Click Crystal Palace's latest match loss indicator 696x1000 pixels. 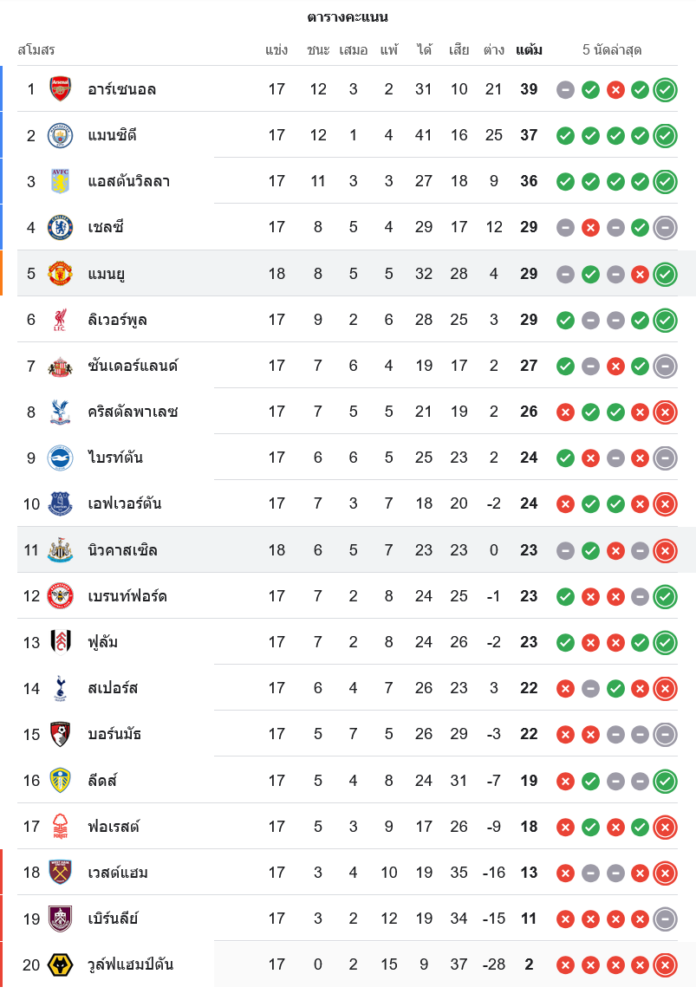tap(665, 412)
